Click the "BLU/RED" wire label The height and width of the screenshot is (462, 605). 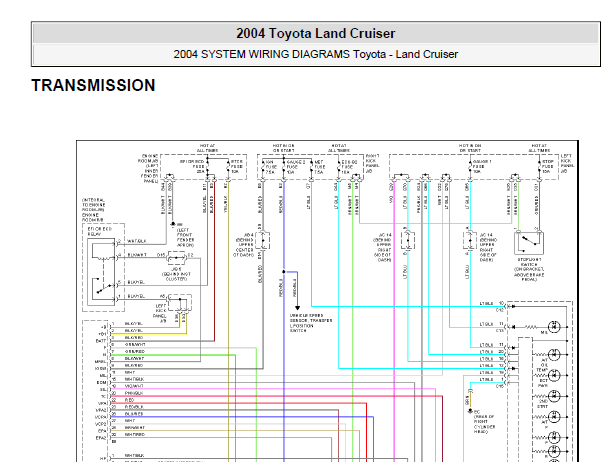134,414
